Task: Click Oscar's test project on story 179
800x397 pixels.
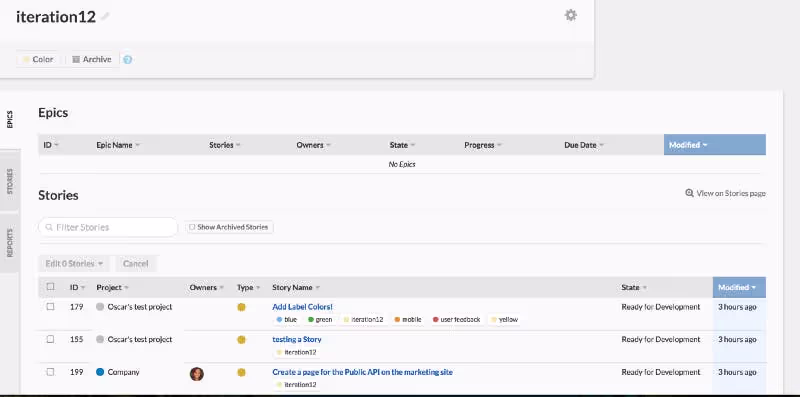Action: (140, 307)
